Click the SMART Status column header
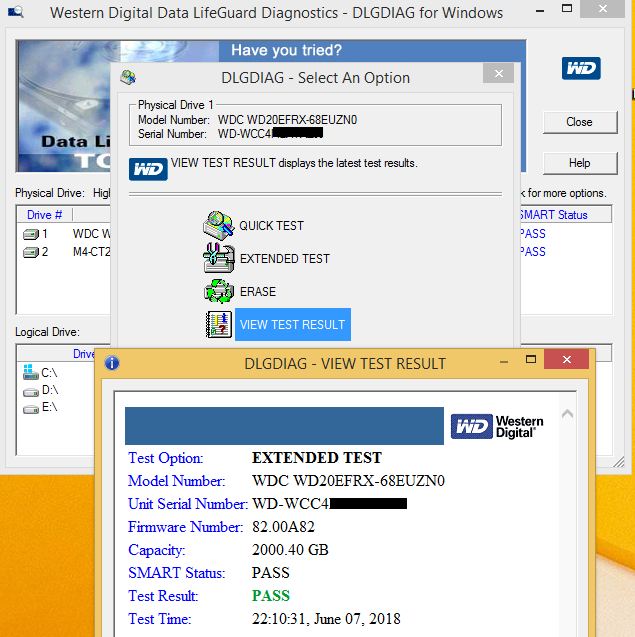Image resolution: width=635 pixels, height=637 pixels. (566, 215)
